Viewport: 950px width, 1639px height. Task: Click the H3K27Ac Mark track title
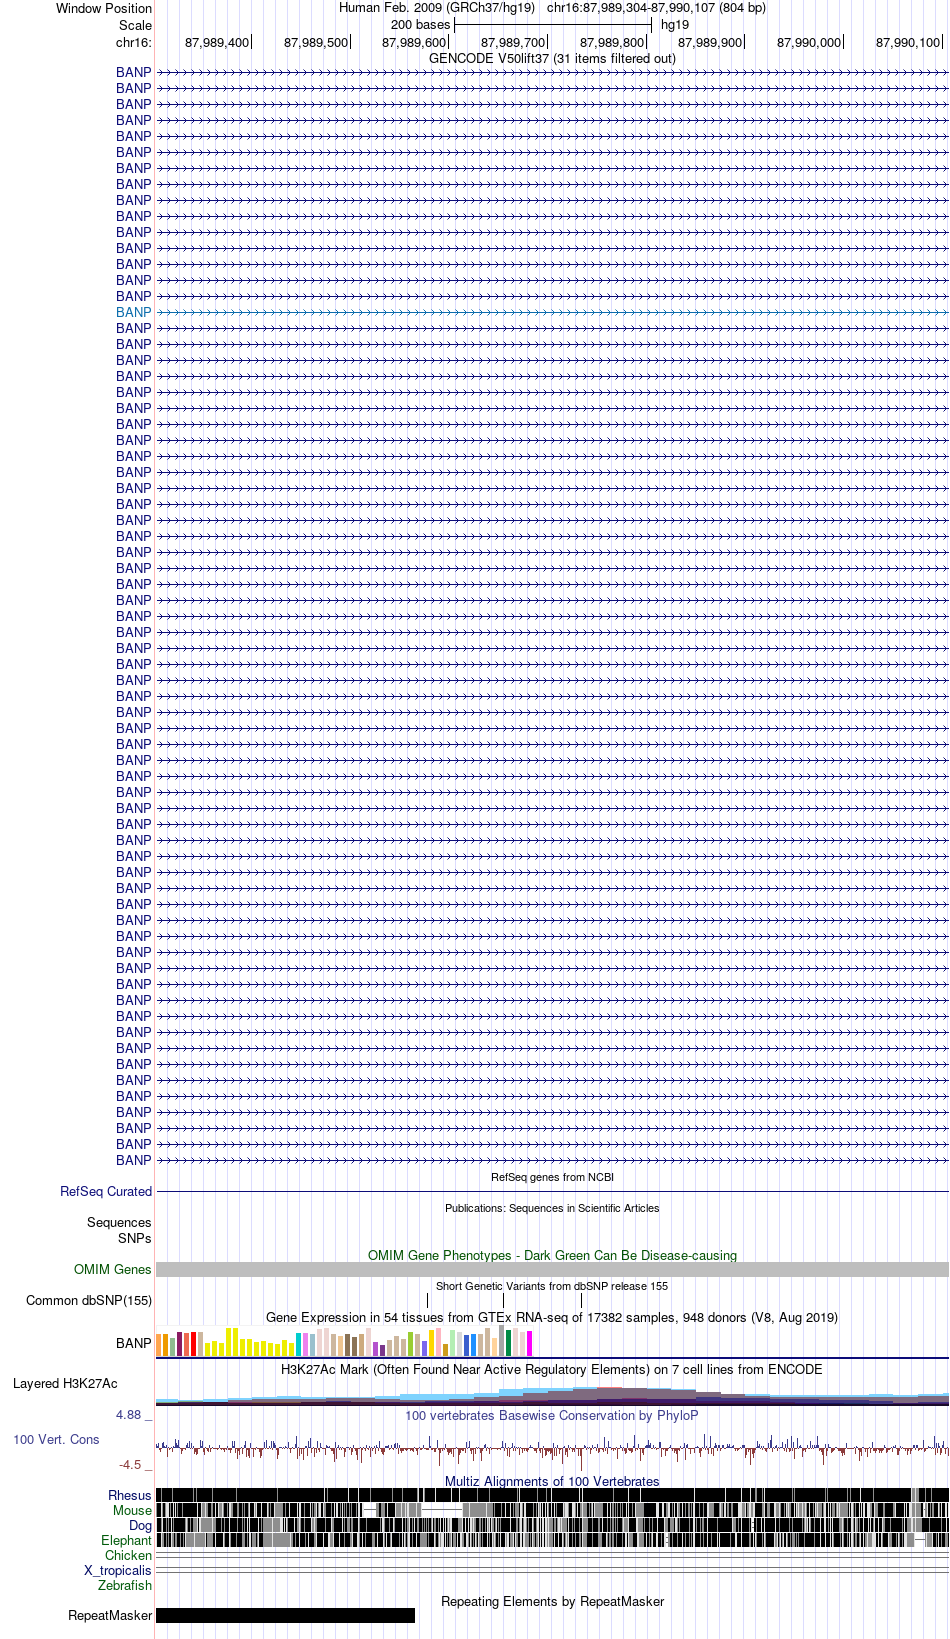[x=552, y=1369]
